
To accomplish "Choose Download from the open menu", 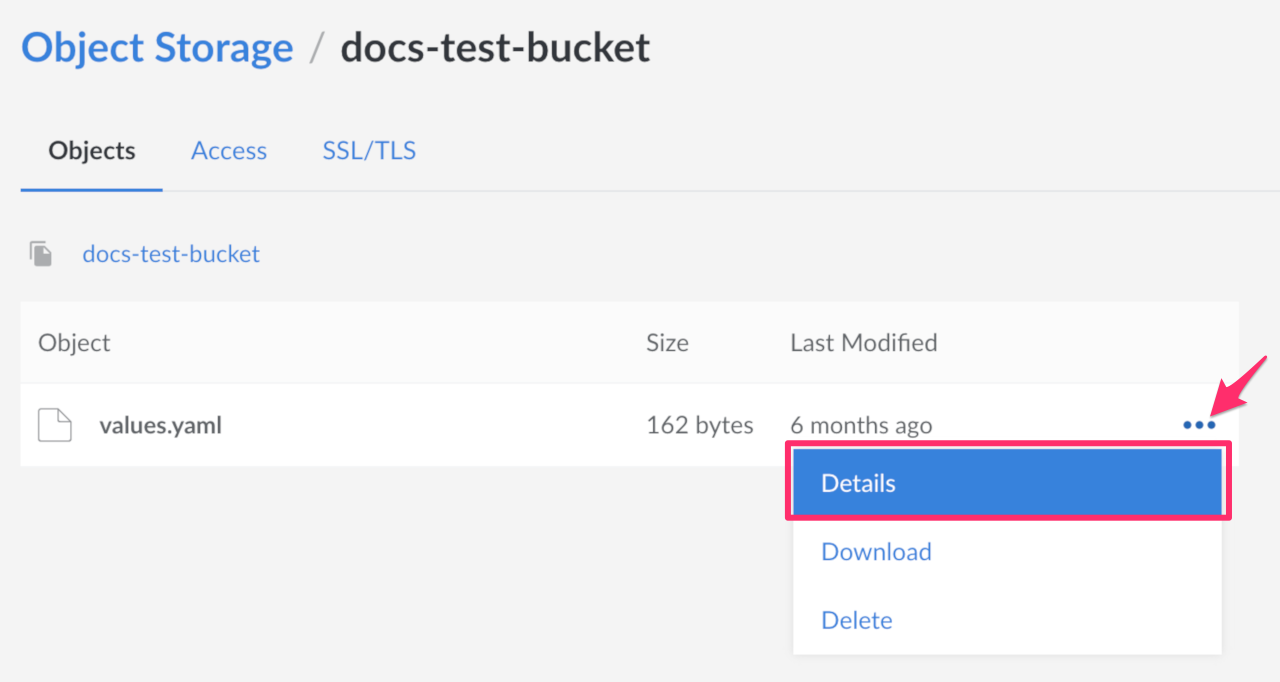I will tap(876, 551).
